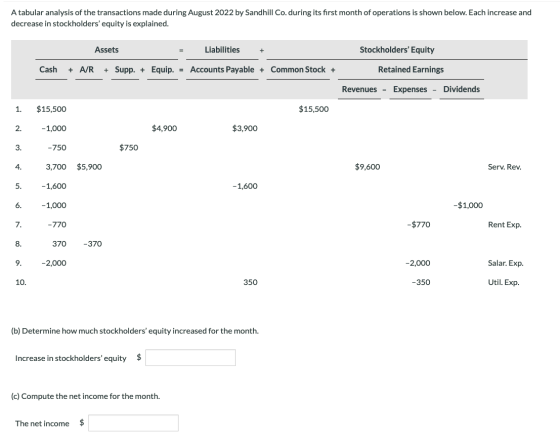Click the Increase in stockholders' equity input field
Viewport: 560px width, 444px height.
tap(190, 357)
